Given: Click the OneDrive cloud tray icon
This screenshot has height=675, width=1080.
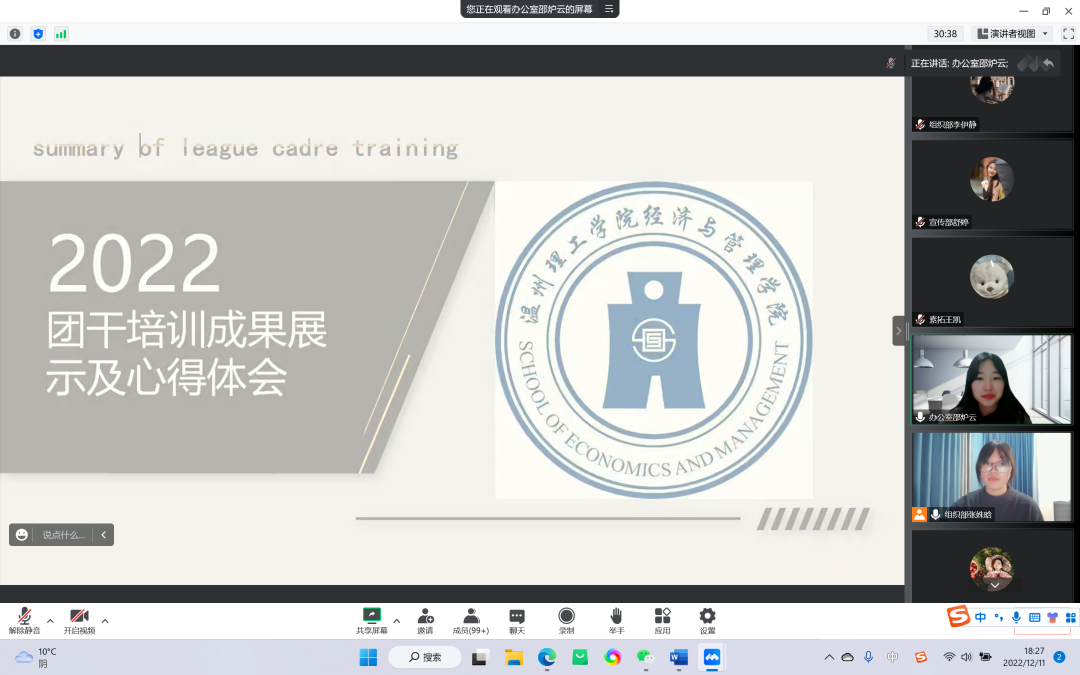Looking at the screenshot, I should tap(848, 657).
